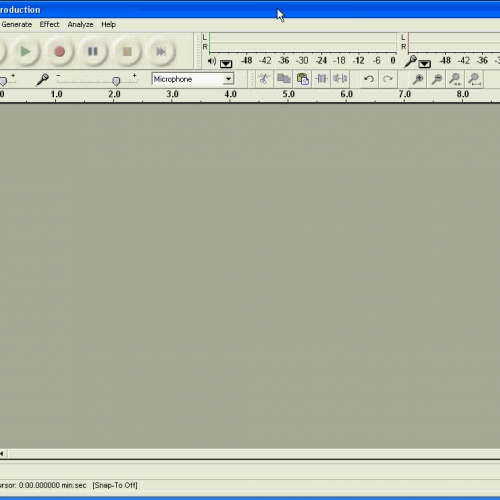Click the Fit Selection zoom icon
Screen dimensions: 500x500
(x=455, y=79)
